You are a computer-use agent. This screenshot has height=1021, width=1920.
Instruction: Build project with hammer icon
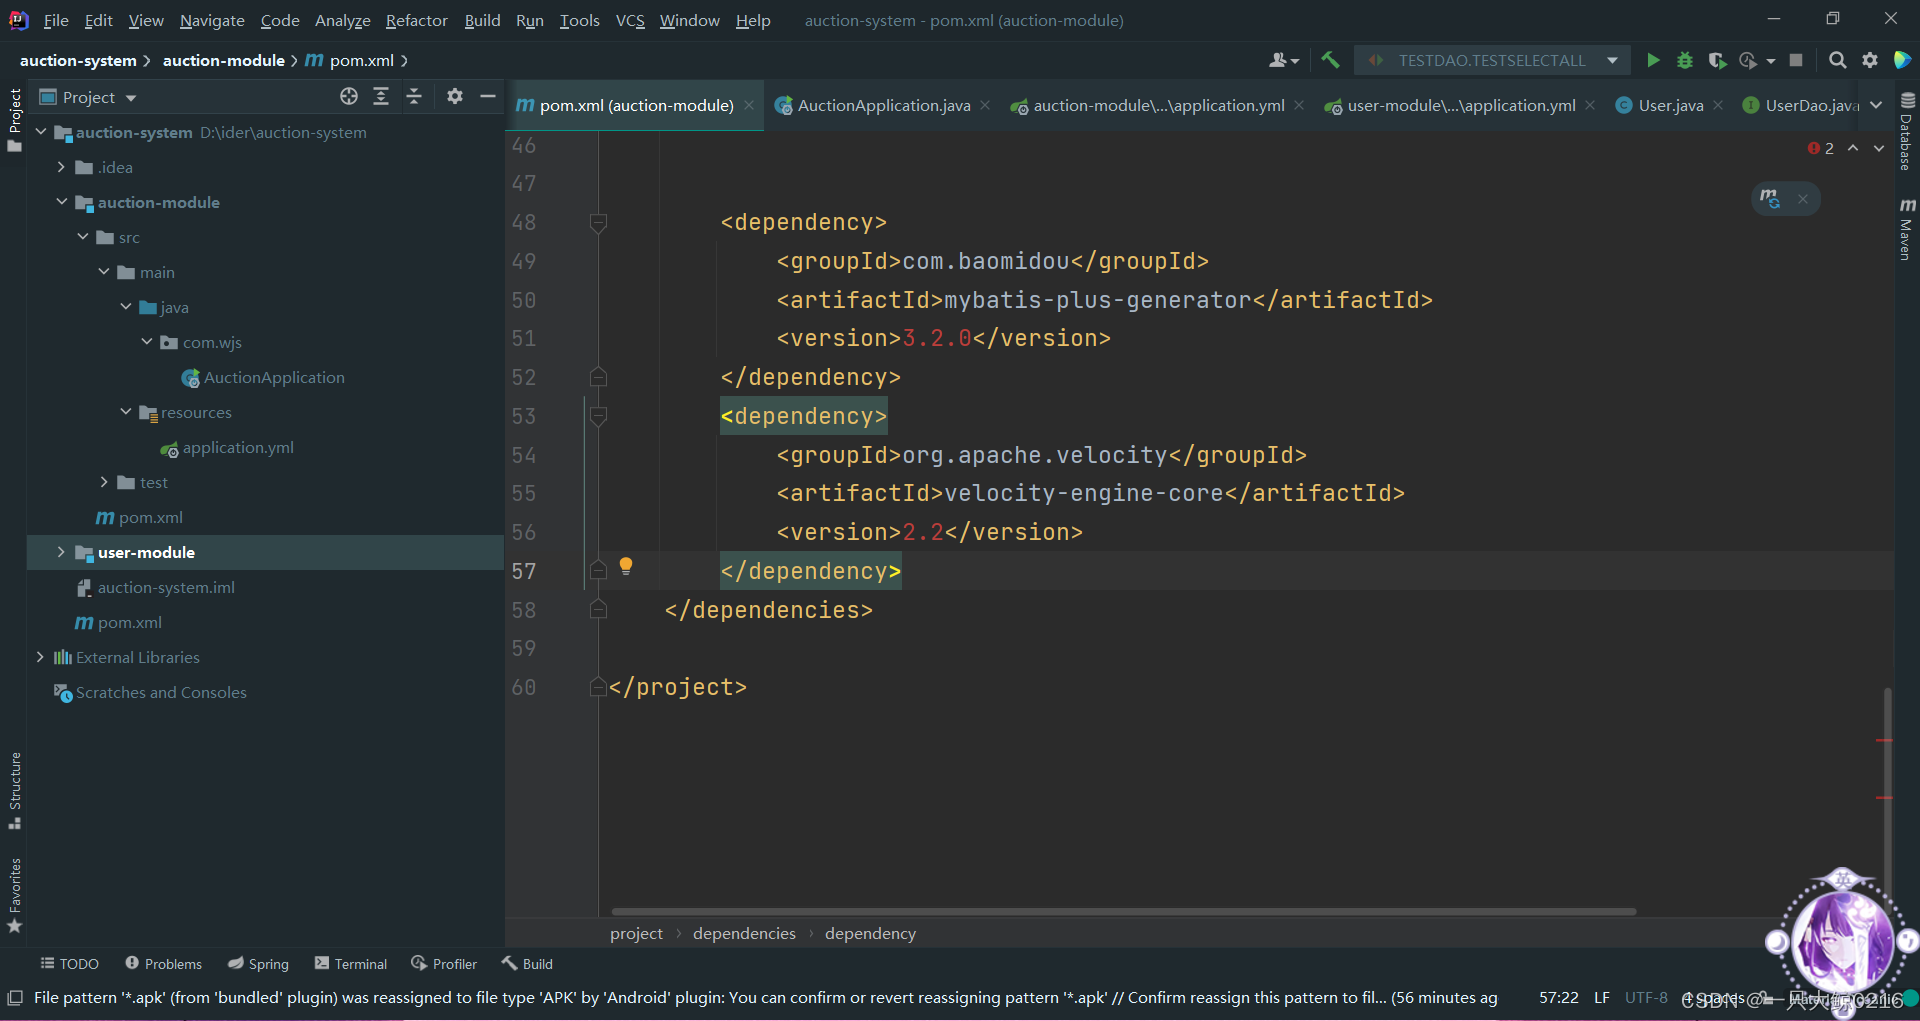(1330, 61)
